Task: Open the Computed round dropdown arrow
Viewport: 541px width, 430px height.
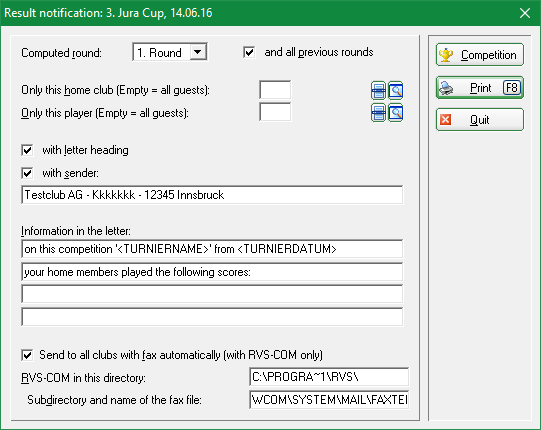Action: pyautogui.click(x=198, y=52)
